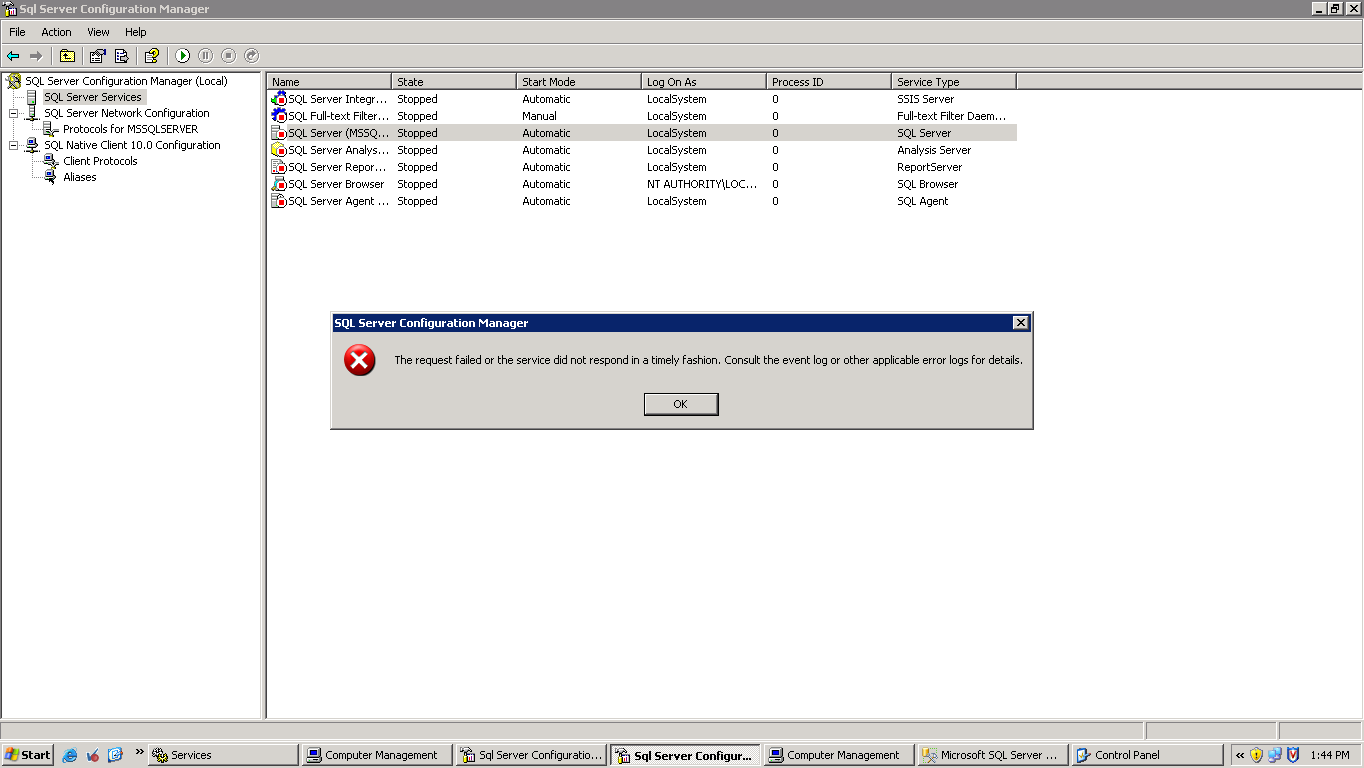
Task: Click the 'SQL Agent' service type cell
Action: click(x=922, y=201)
